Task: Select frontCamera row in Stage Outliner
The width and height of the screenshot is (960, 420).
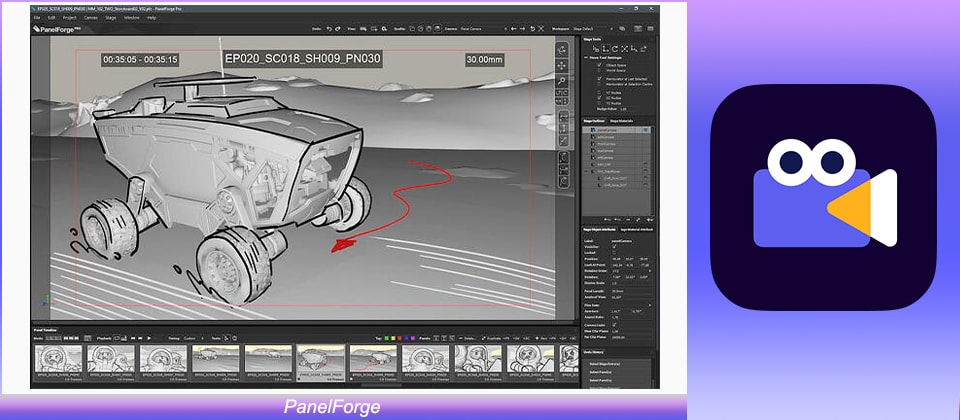Action: click(616, 144)
